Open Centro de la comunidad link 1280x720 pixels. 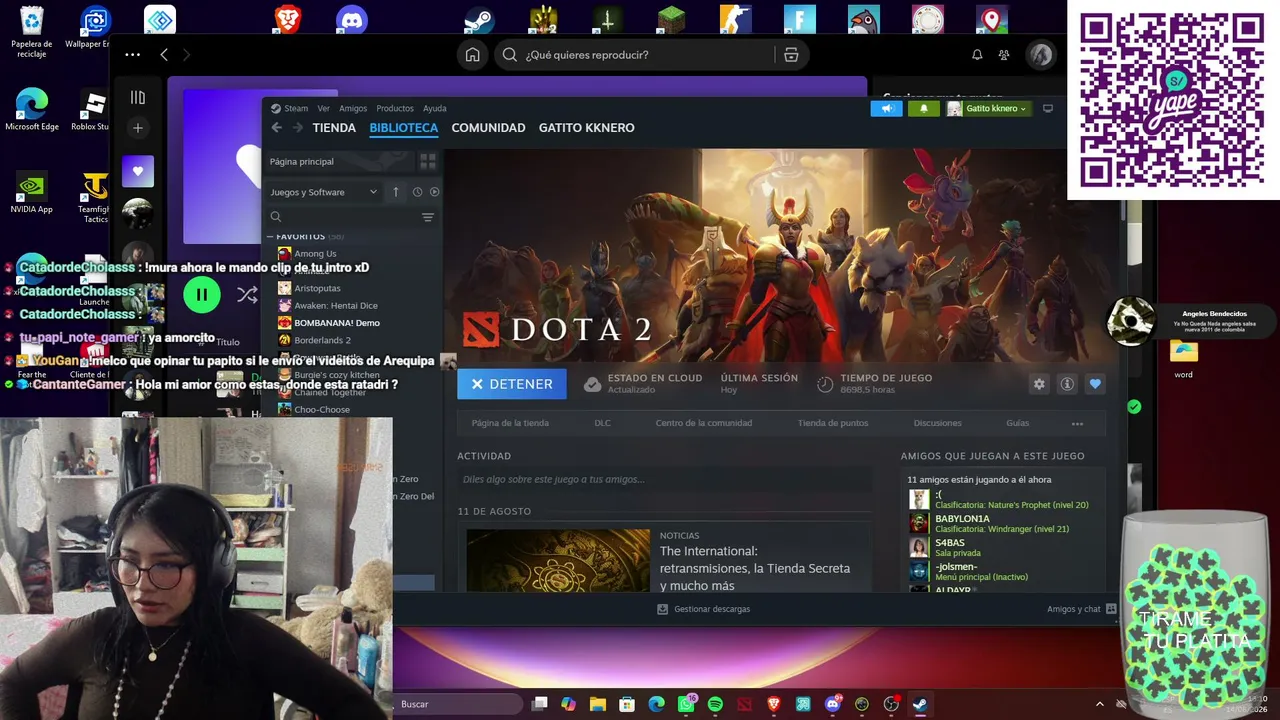coord(704,423)
